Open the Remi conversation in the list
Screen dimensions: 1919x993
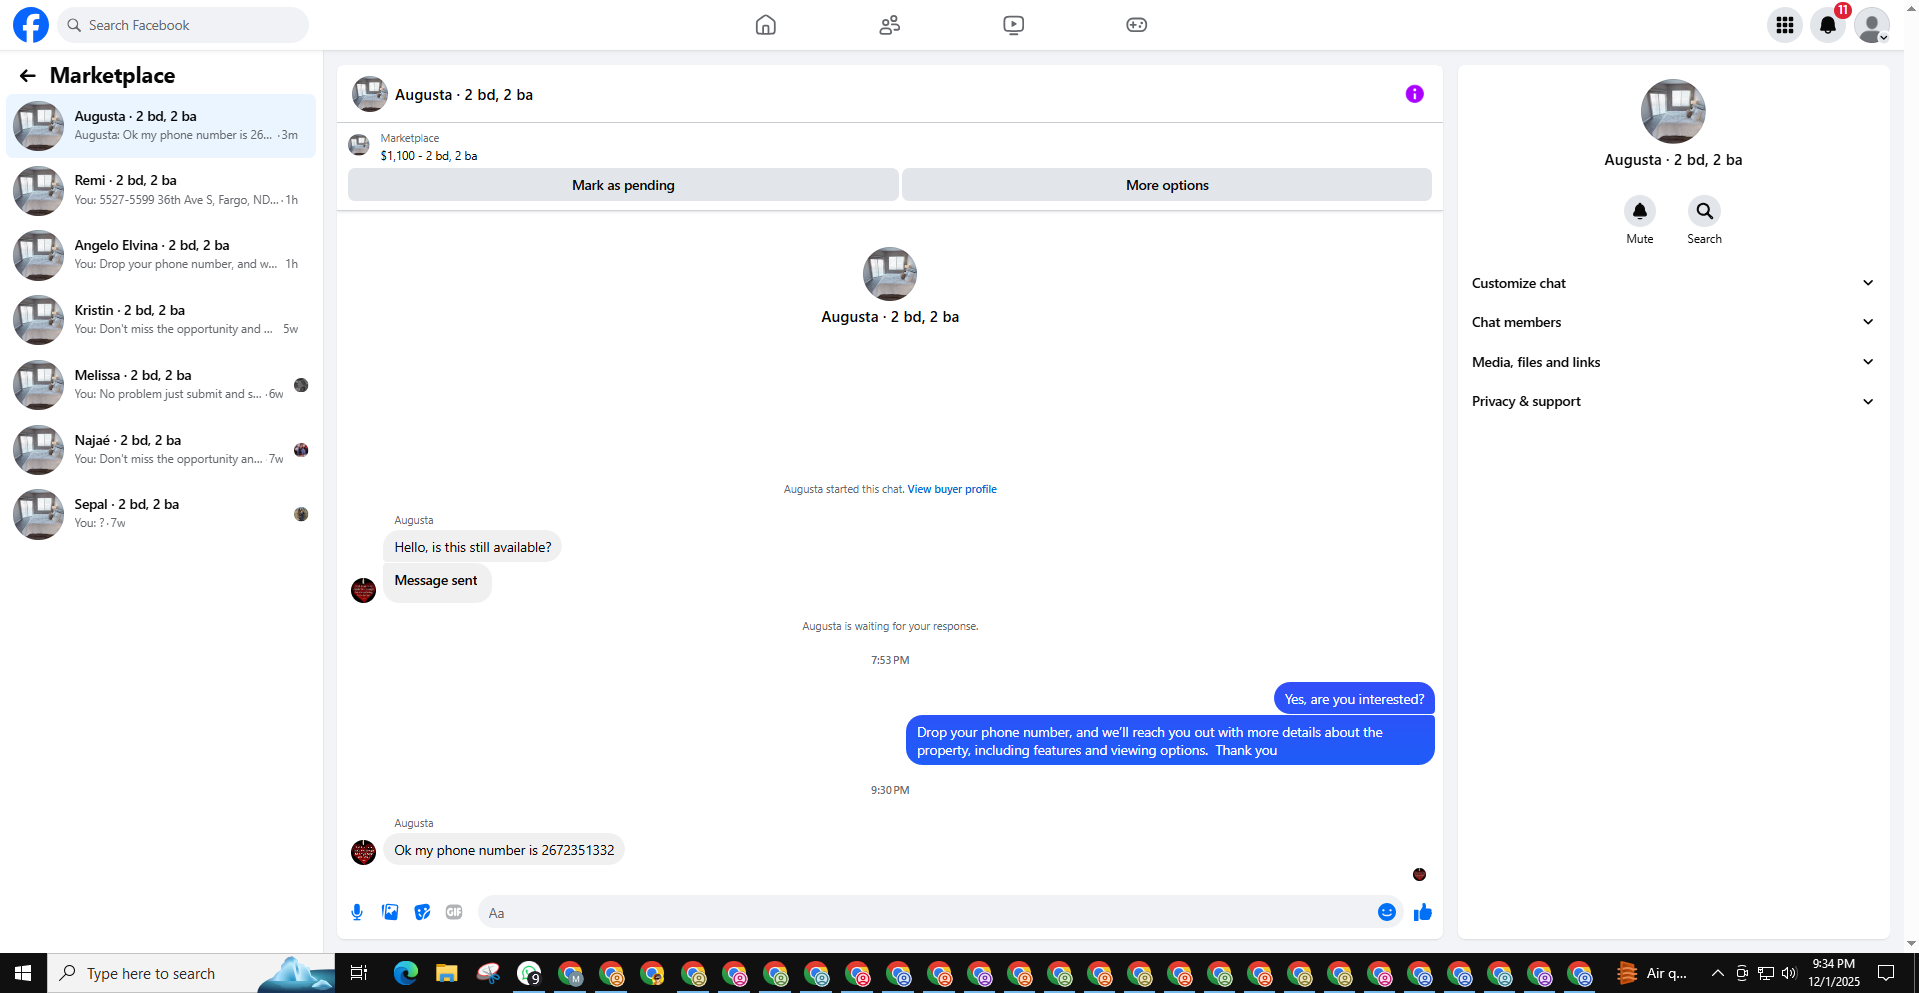point(161,190)
